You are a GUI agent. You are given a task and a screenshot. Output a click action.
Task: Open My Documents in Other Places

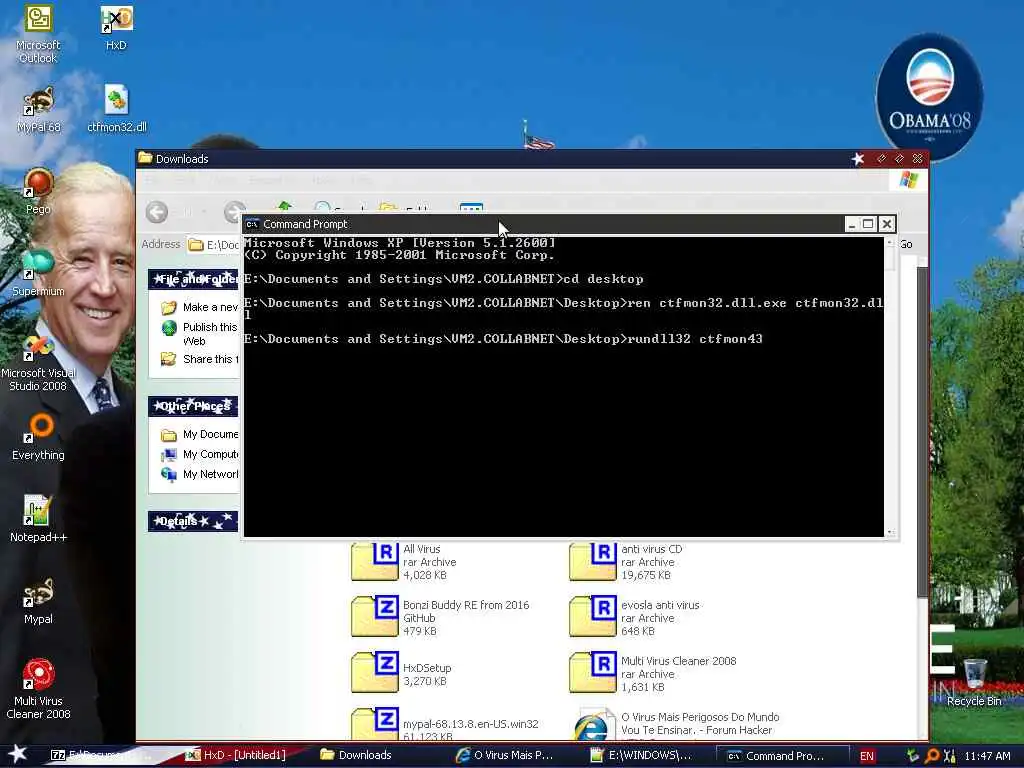point(200,434)
